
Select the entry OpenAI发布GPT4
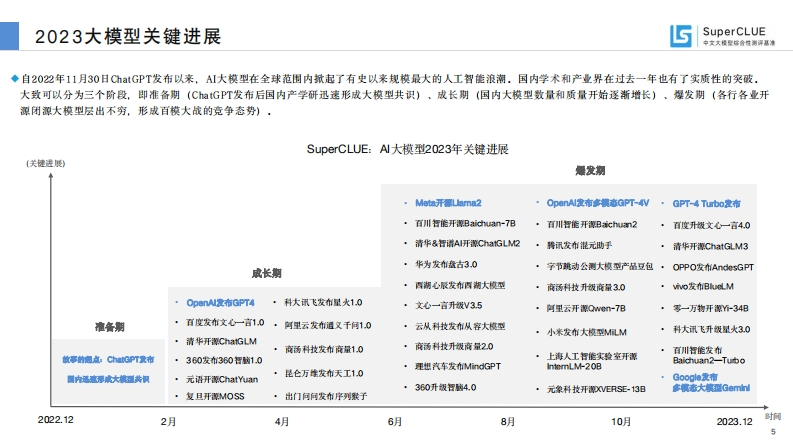[220, 303]
